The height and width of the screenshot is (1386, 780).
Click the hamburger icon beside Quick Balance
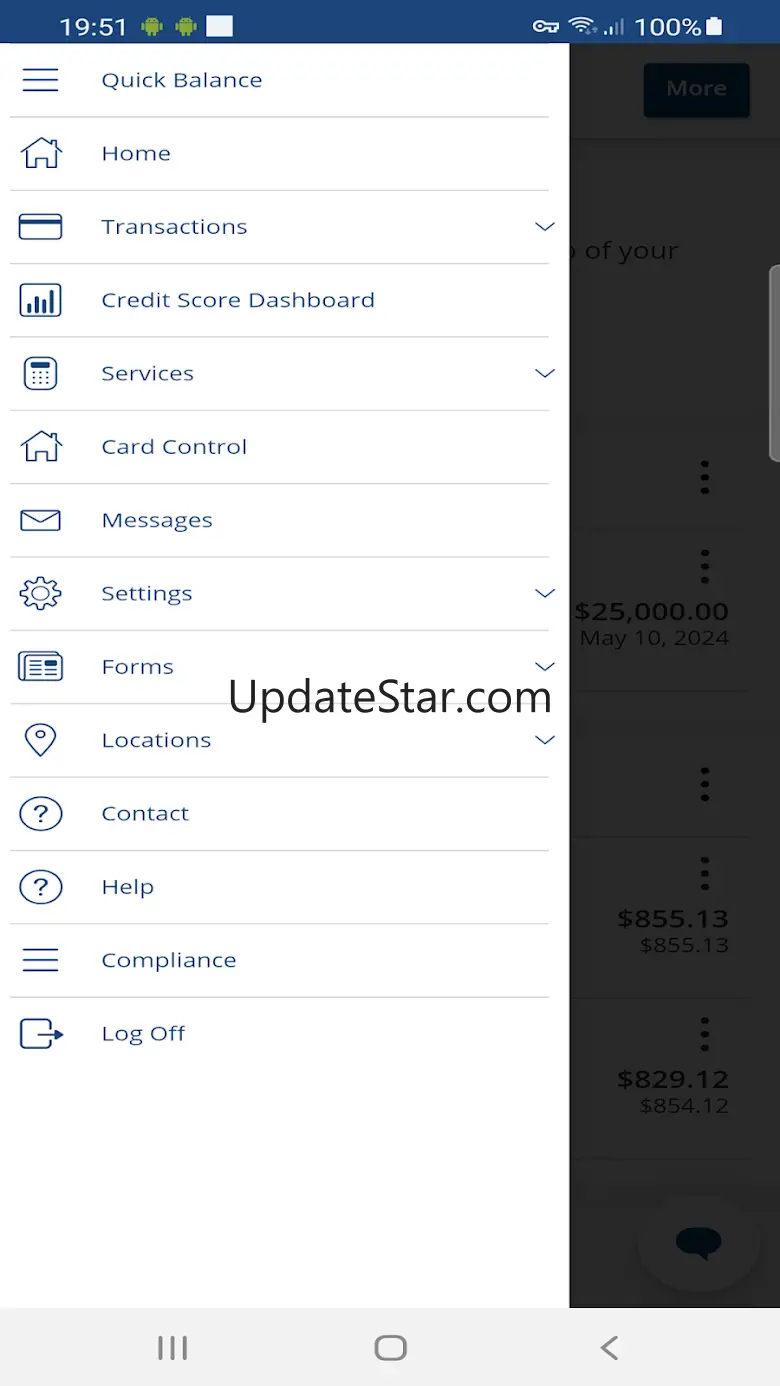coord(40,80)
